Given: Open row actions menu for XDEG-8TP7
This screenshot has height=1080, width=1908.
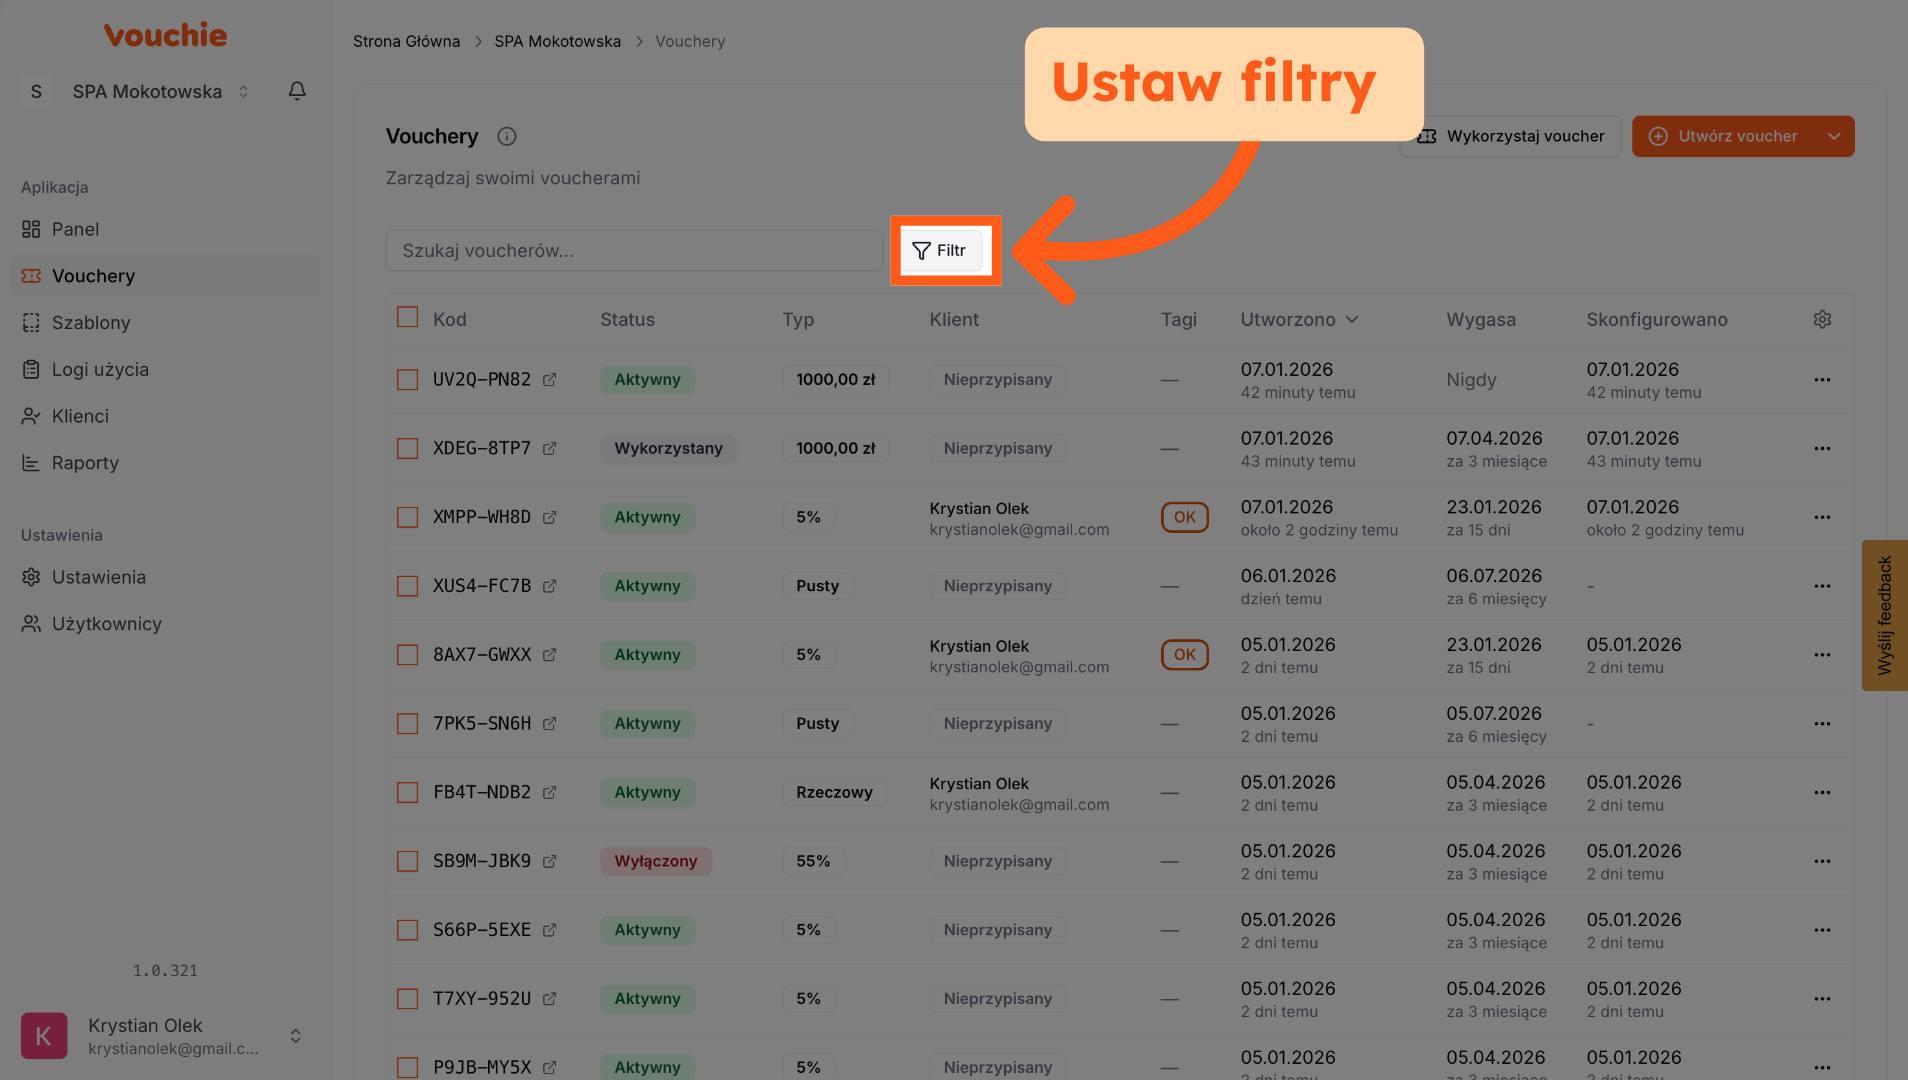Looking at the screenshot, I should tap(1822, 449).
